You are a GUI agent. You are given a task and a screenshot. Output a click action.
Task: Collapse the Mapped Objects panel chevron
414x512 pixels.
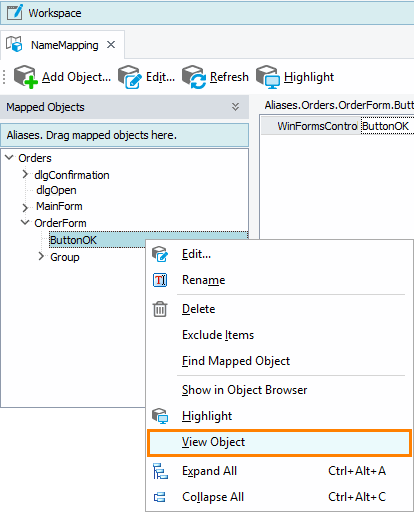coord(235,107)
